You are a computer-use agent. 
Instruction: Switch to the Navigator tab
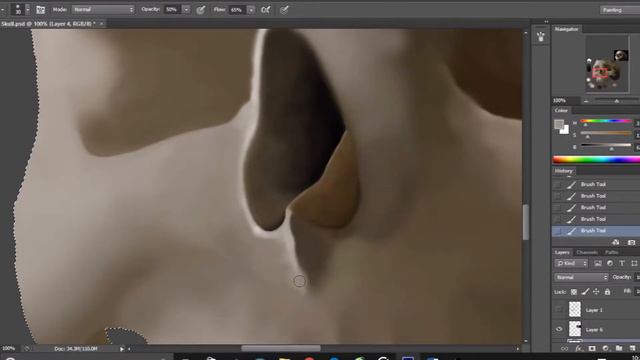click(x=566, y=29)
